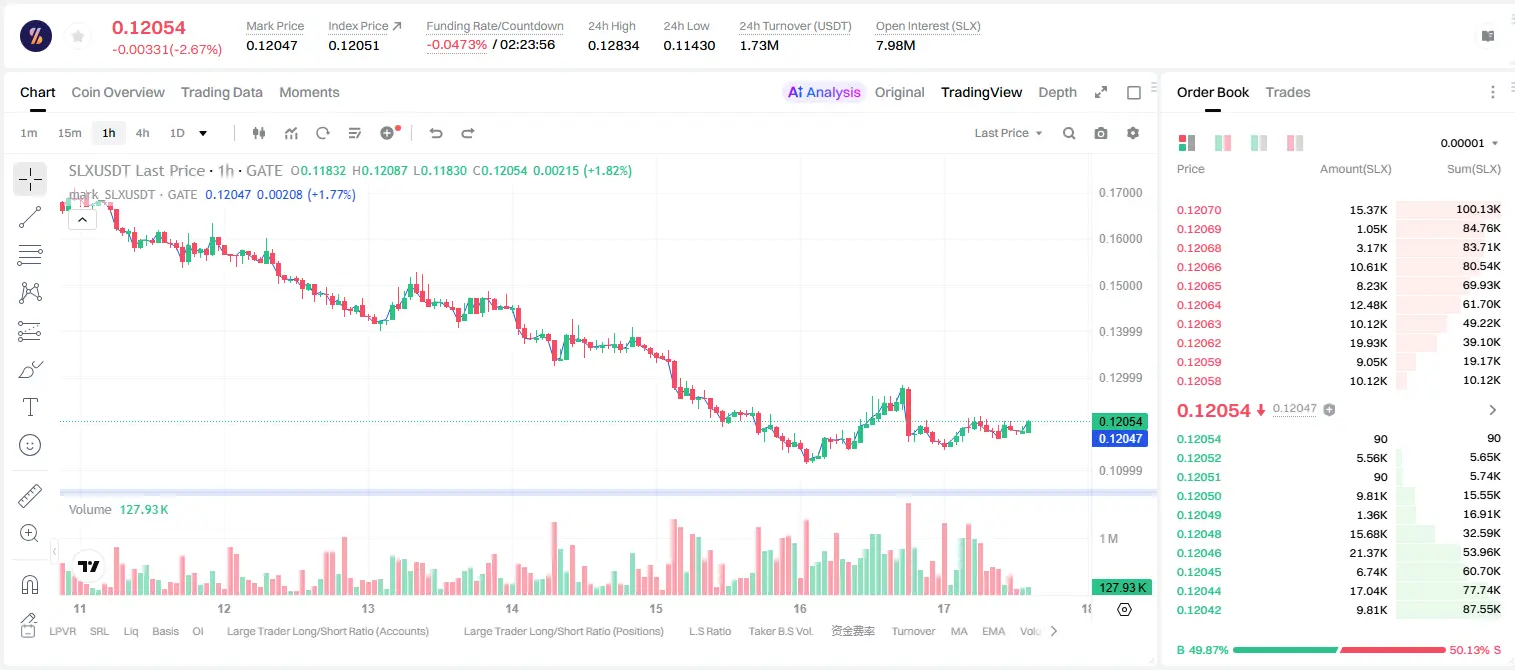
Task: Click the buy/sell ratio bar
Action: (x=1339, y=650)
